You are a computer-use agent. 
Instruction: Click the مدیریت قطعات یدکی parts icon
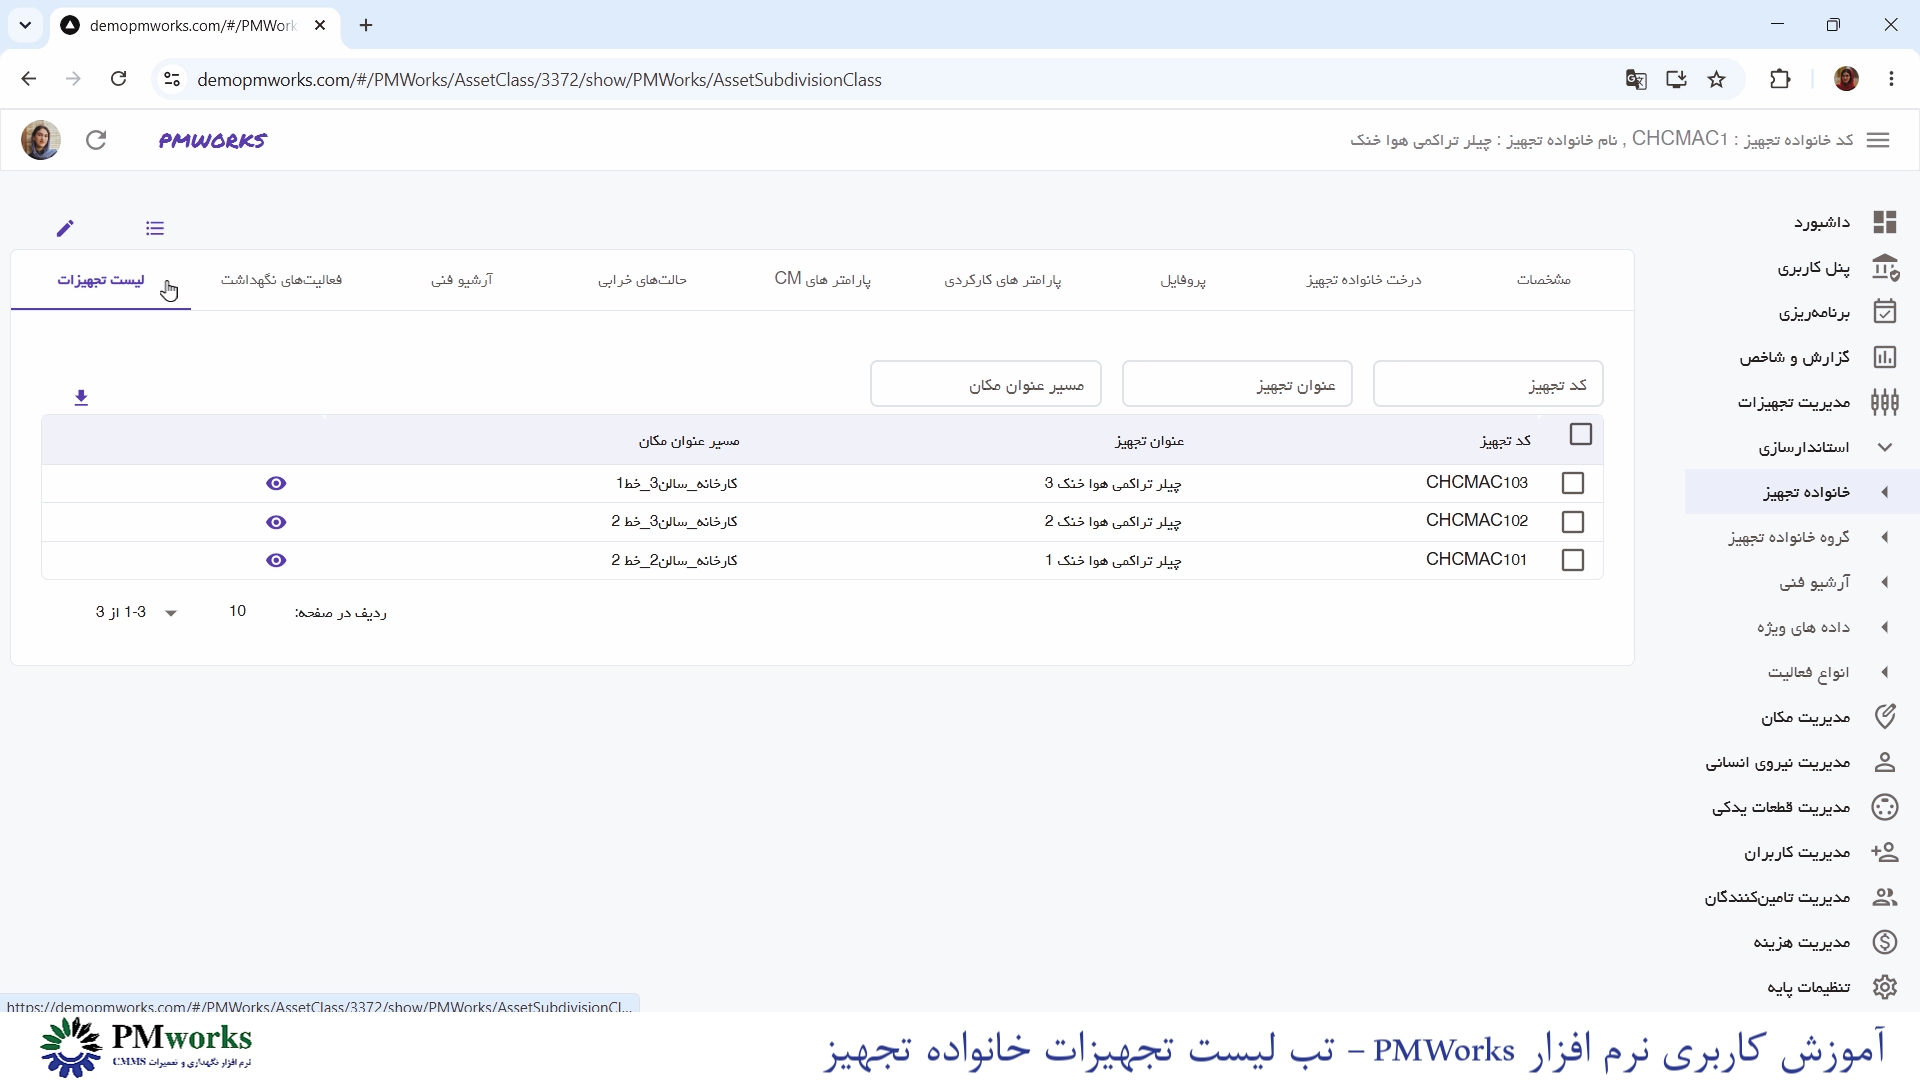[x=1885, y=807]
